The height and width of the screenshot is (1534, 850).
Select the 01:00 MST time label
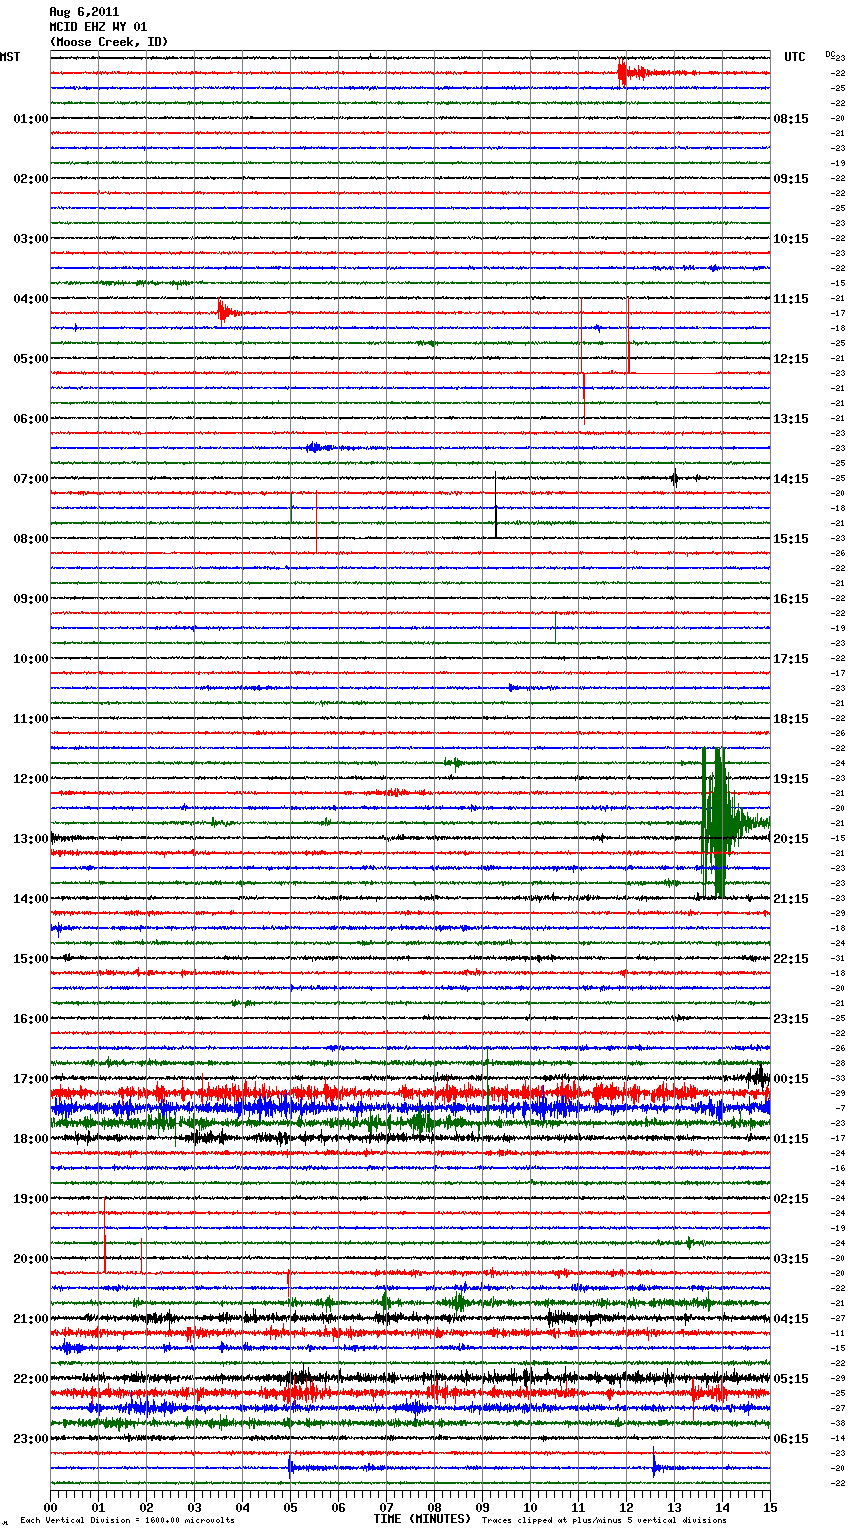click(31, 119)
